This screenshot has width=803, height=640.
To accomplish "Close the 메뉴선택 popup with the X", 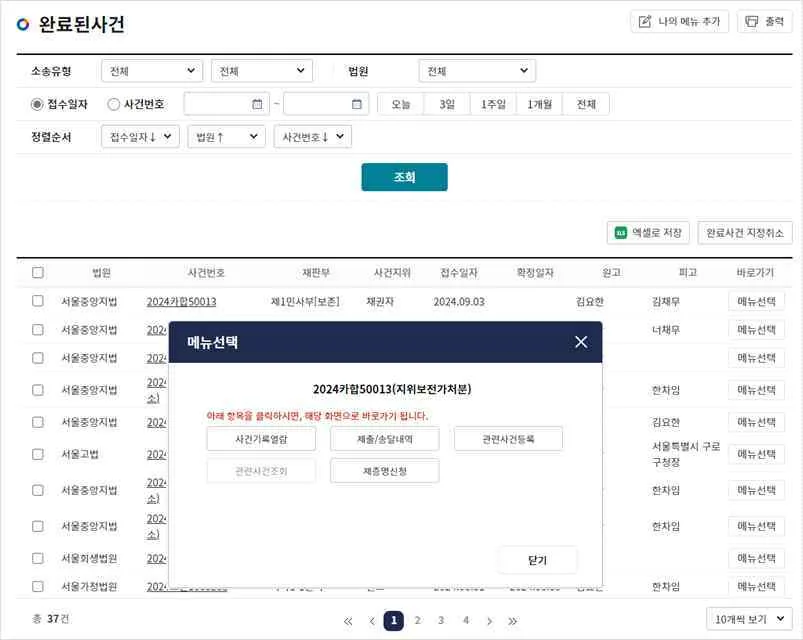I will point(581,342).
